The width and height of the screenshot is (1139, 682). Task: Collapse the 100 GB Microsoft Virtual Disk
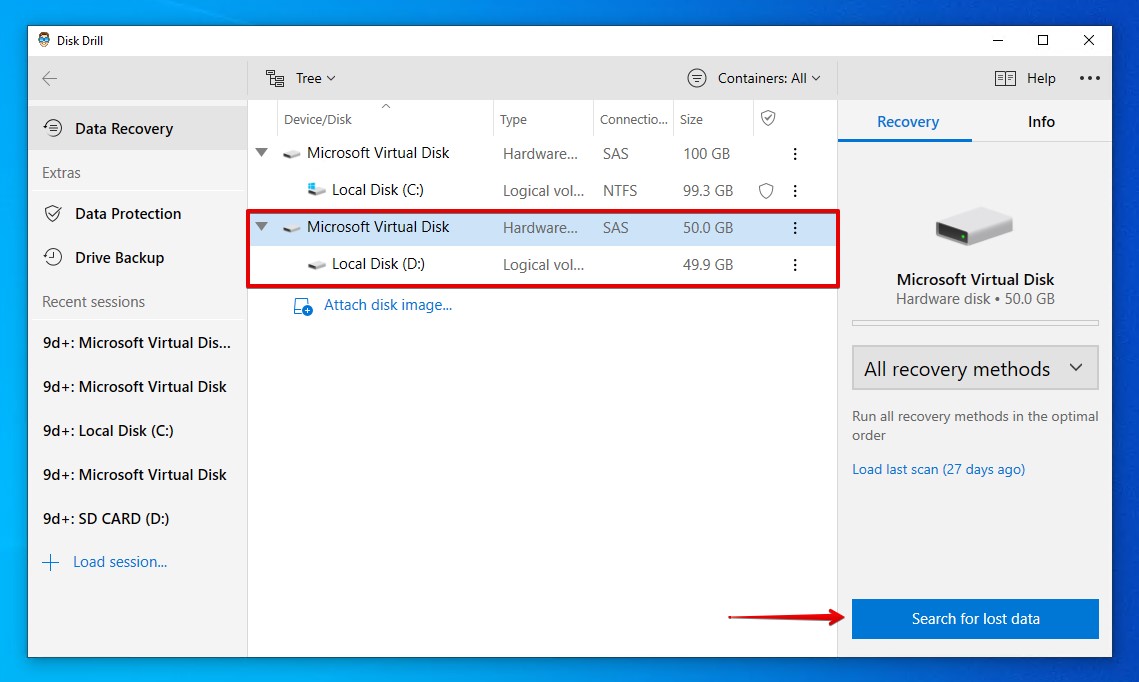point(262,153)
